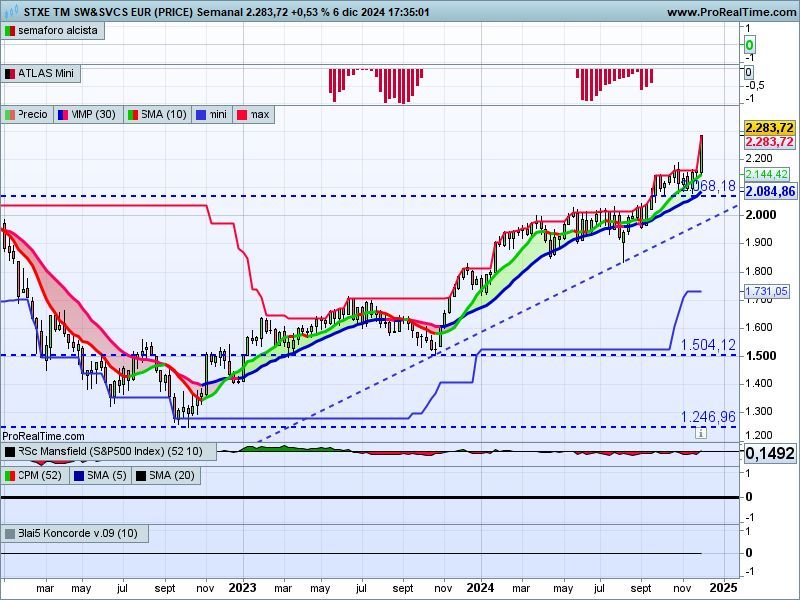Image resolution: width=800 pixels, height=600 pixels.
Task: Click the 1.500 price axis label
Action: (761, 356)
